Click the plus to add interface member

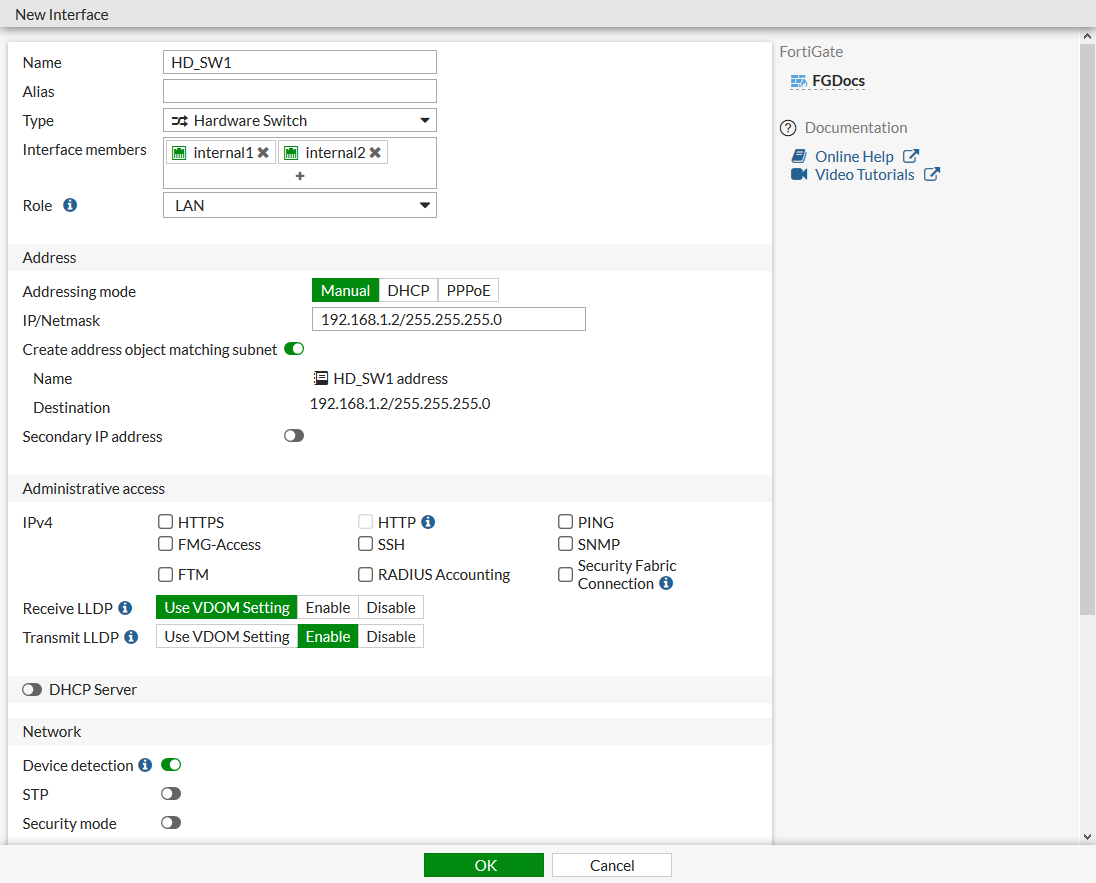coord(299,175)
